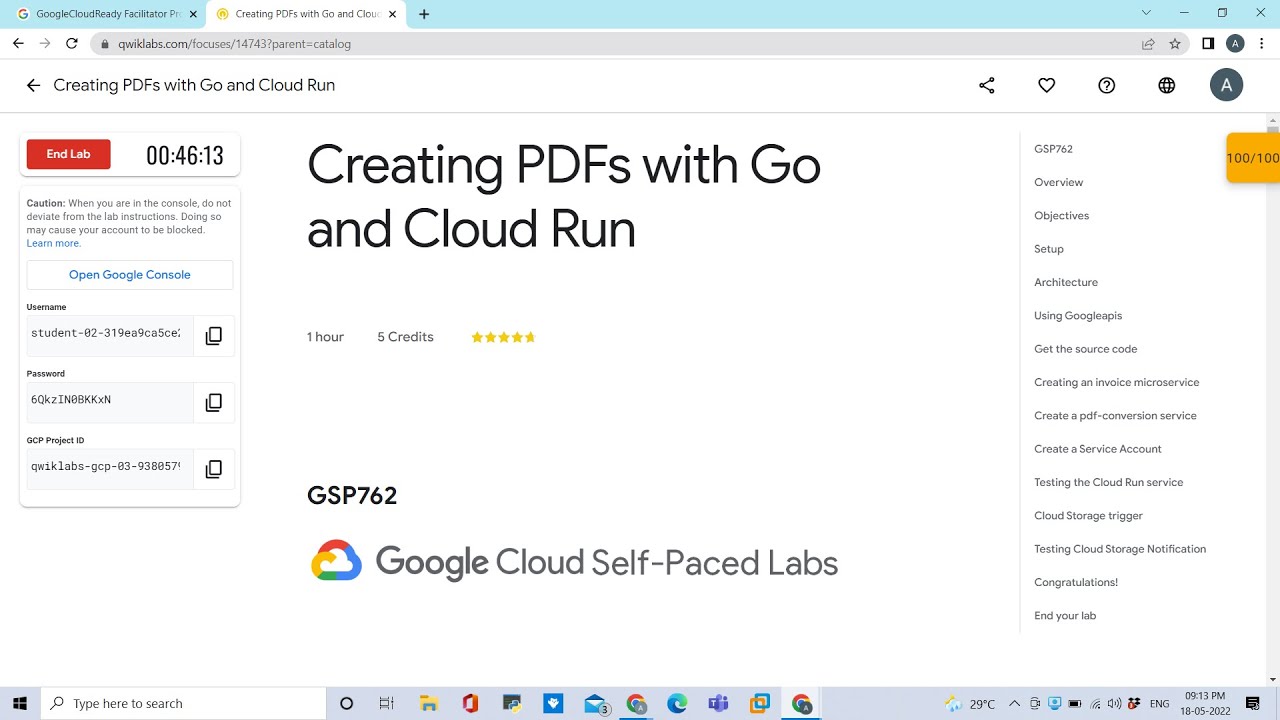This screenshot has height=720, width=1280.
Task: Go to Create a pdf-conversion service section
Action: [1115, 416]
